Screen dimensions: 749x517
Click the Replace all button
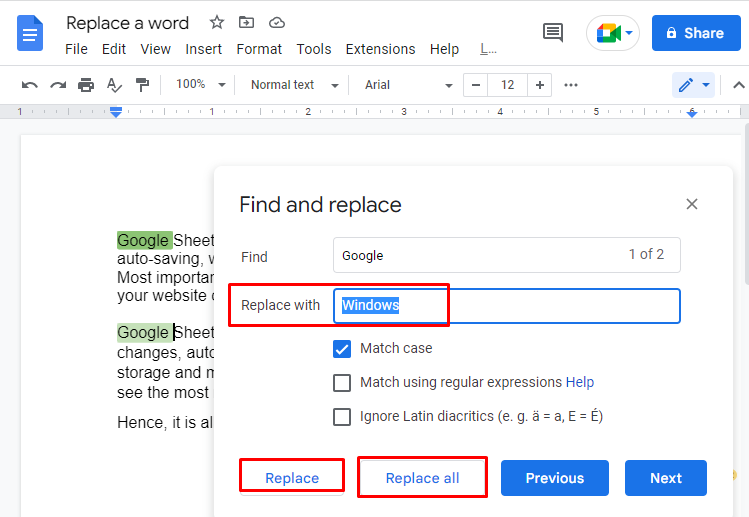tap(422, 478)
